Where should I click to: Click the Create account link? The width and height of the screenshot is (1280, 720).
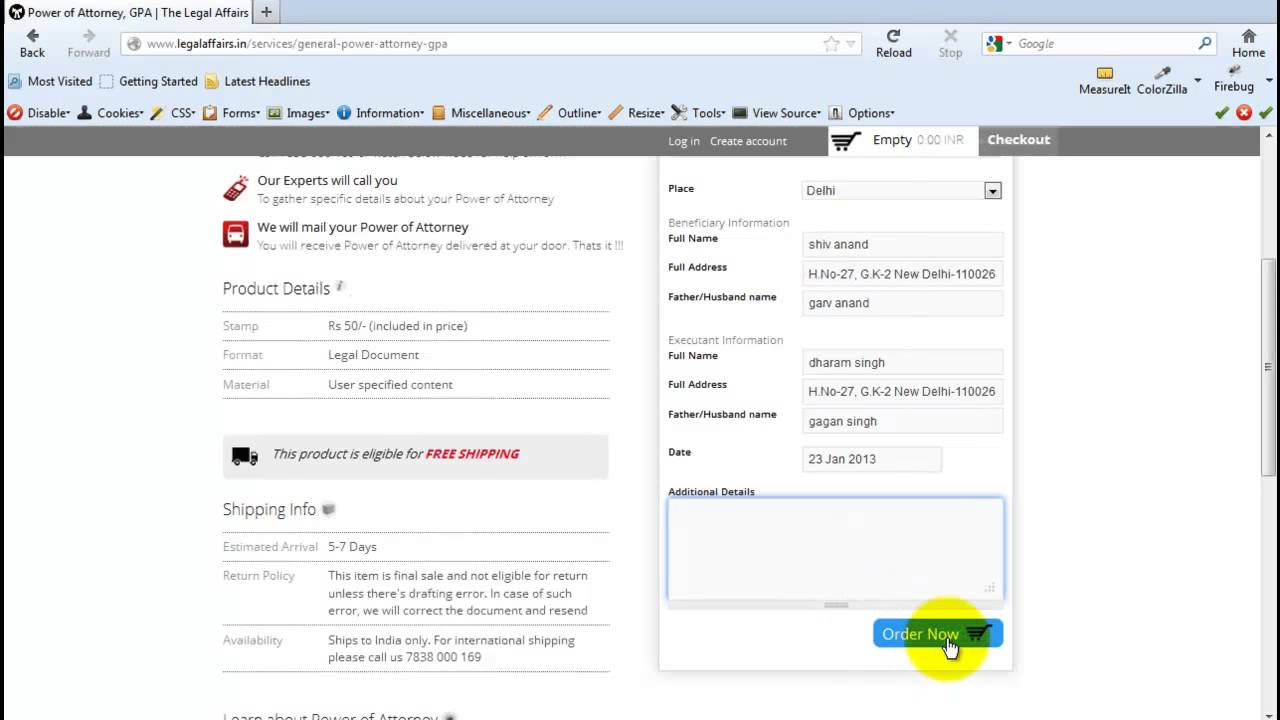[748, 141]
